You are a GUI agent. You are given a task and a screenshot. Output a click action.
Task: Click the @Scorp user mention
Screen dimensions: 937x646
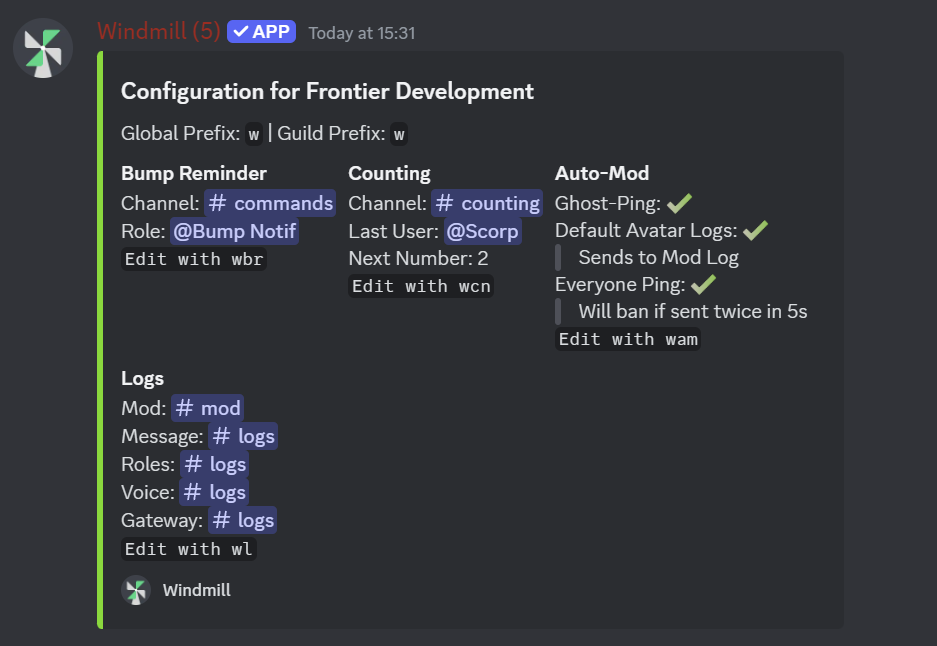tap(482, 231)
